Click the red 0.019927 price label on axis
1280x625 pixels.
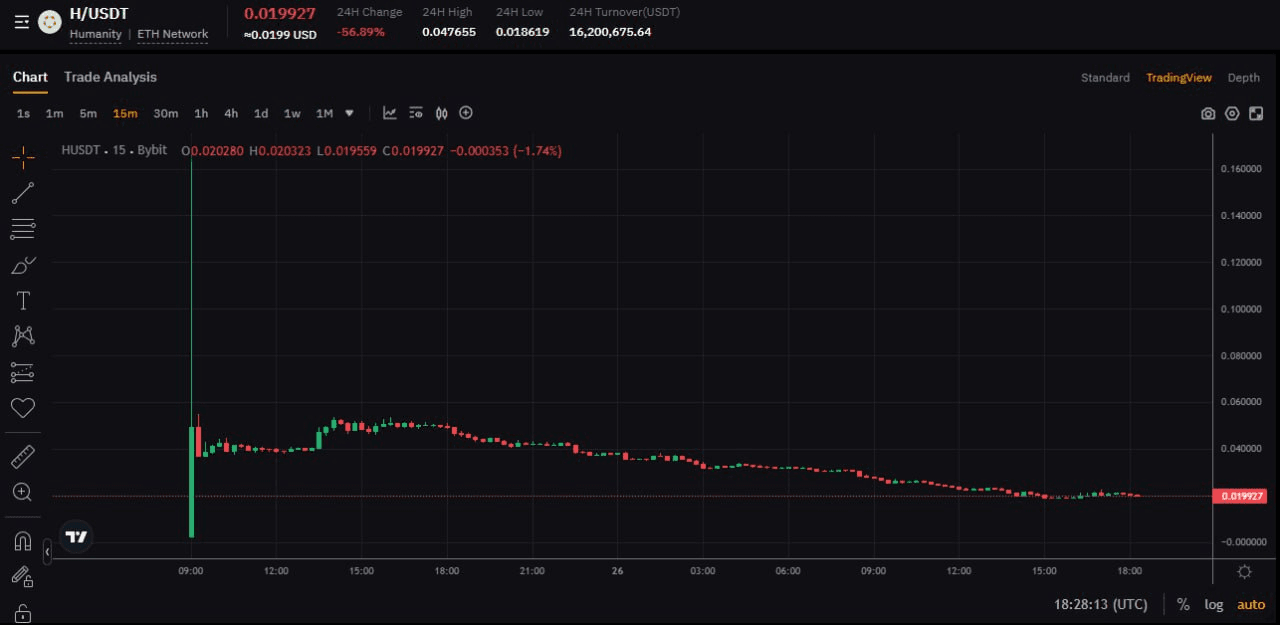[1240, 496]
